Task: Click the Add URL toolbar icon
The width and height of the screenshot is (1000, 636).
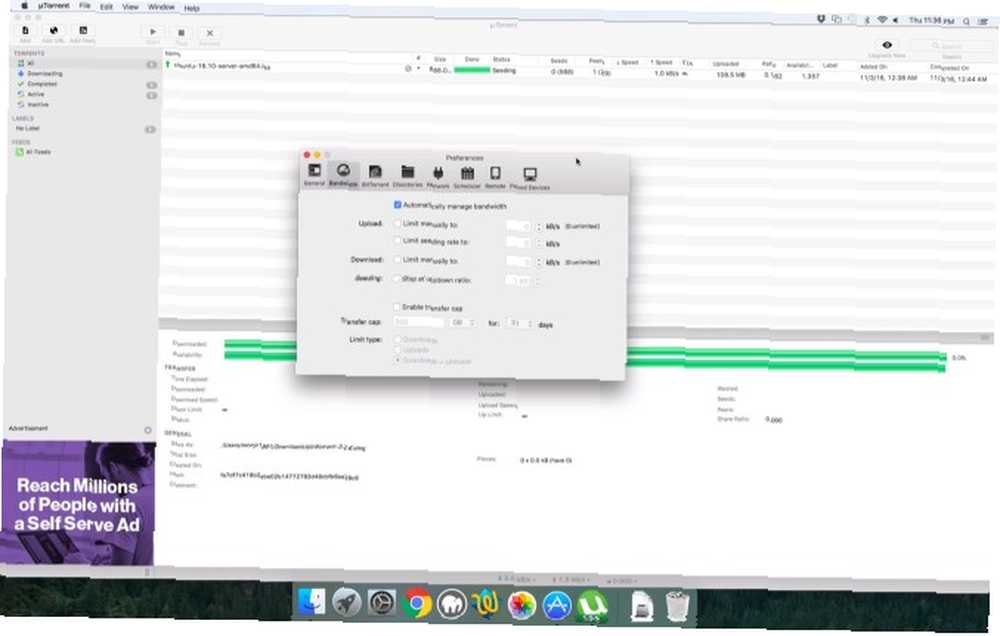Action: click(54, 31)
